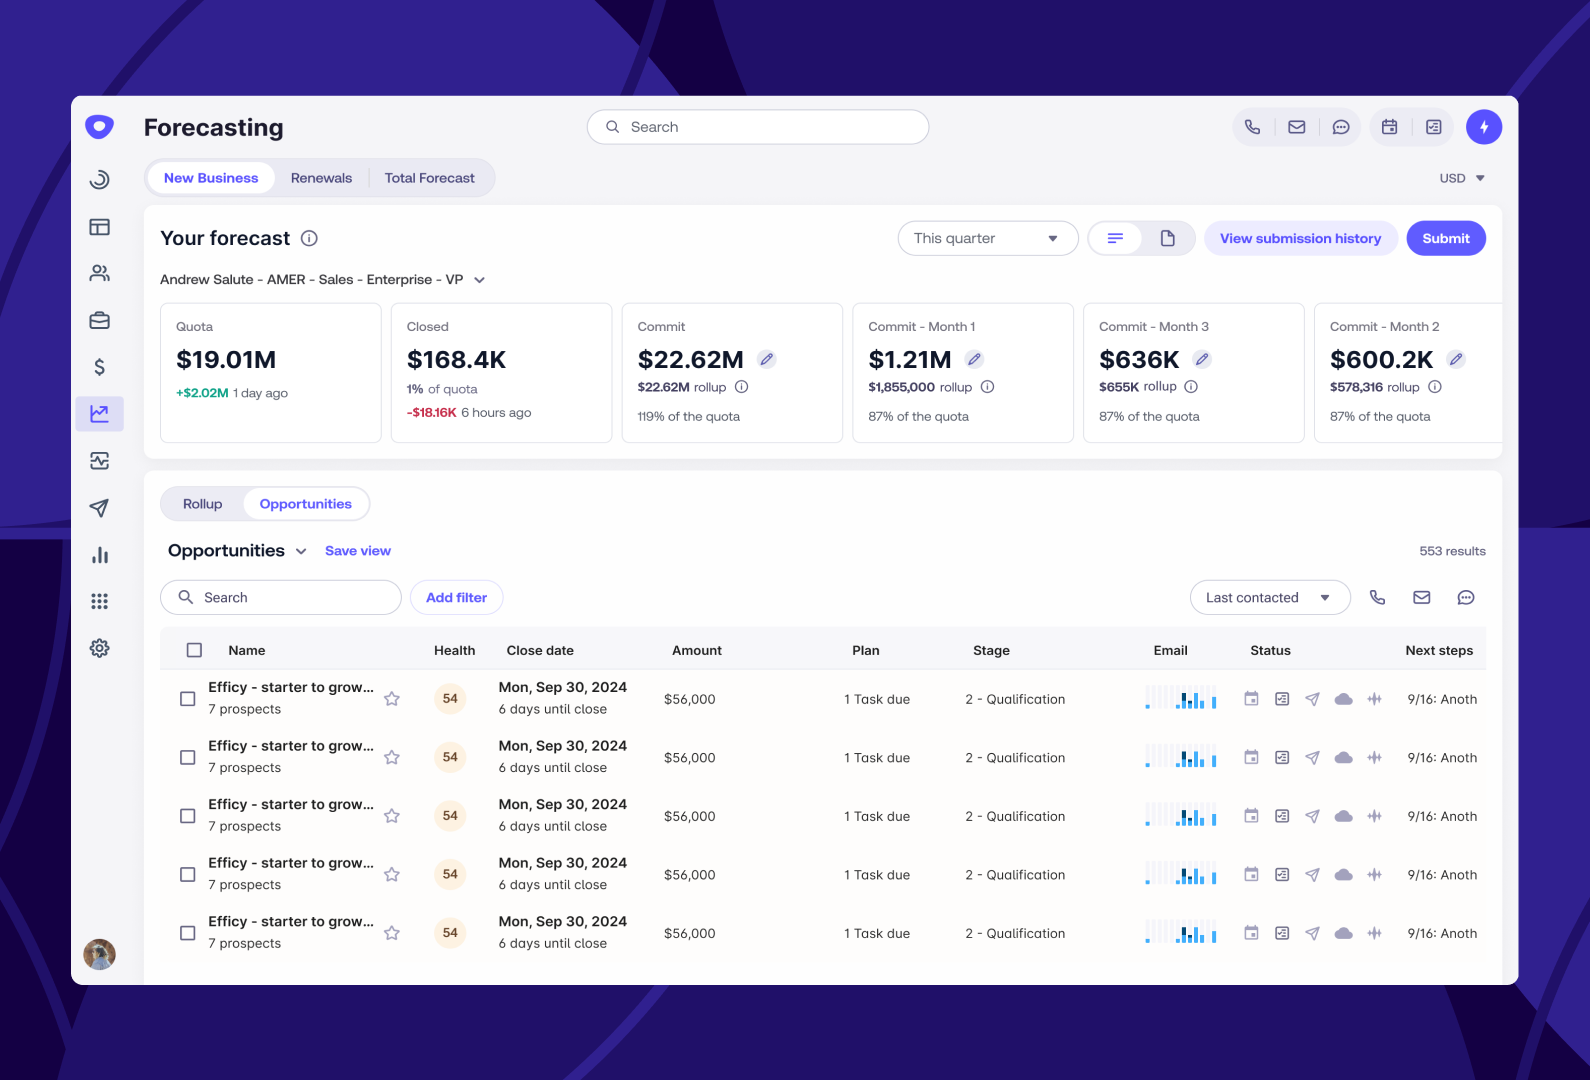
Task: Check the third Efficy opportunity row checkbox
Action: pos(187,816)
